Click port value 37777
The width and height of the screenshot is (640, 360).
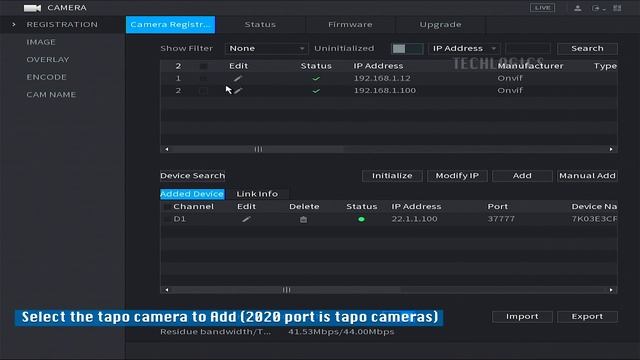[501, 219]
